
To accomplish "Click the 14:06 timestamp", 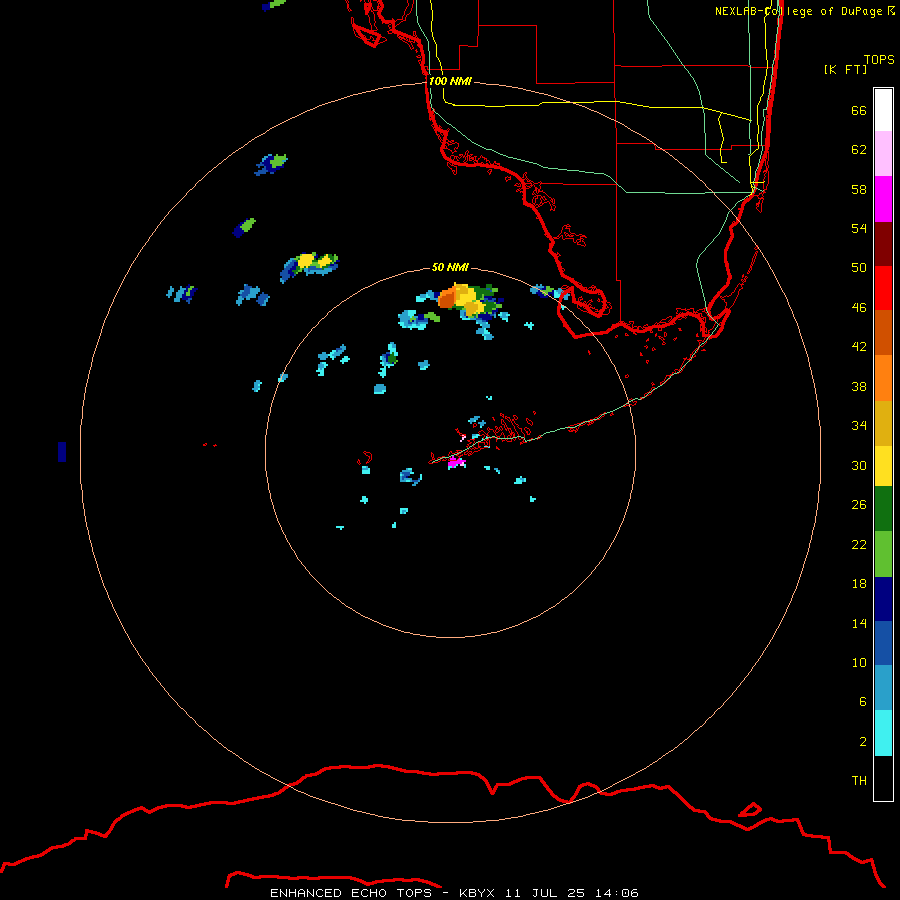I will [x=616, y=893].
